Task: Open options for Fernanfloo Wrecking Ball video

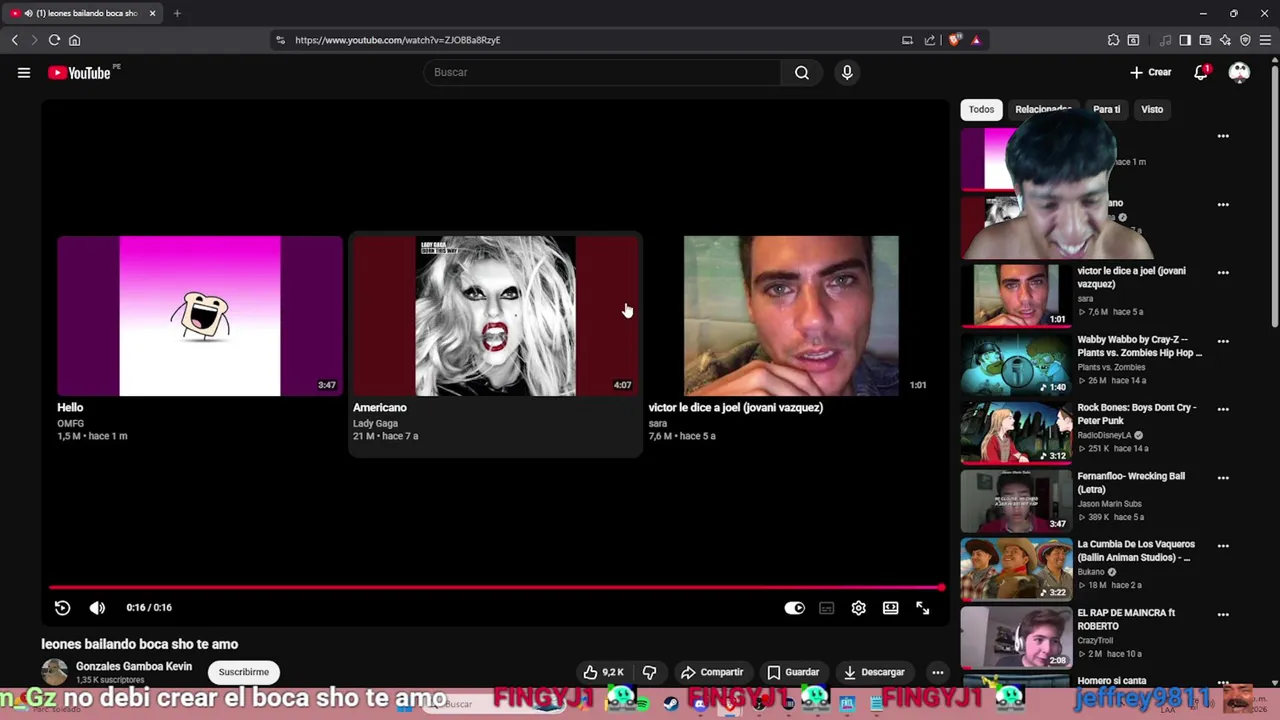Action: 1222,478
